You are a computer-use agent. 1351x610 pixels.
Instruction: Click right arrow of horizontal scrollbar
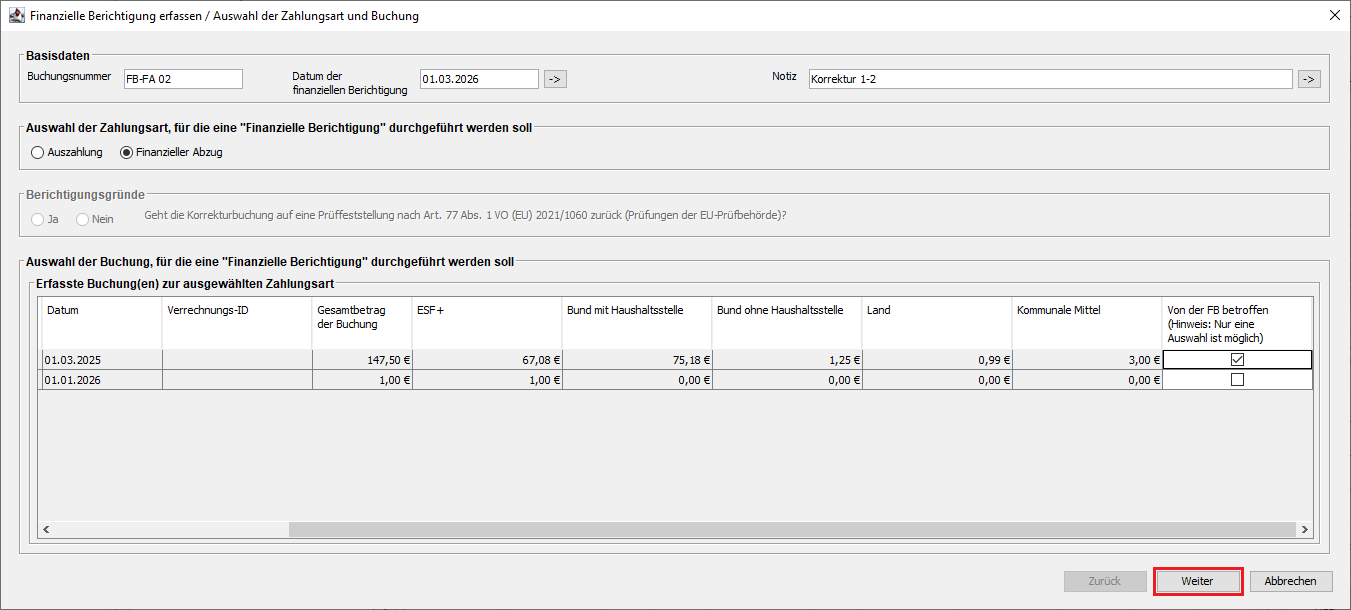pos(1304,530)
